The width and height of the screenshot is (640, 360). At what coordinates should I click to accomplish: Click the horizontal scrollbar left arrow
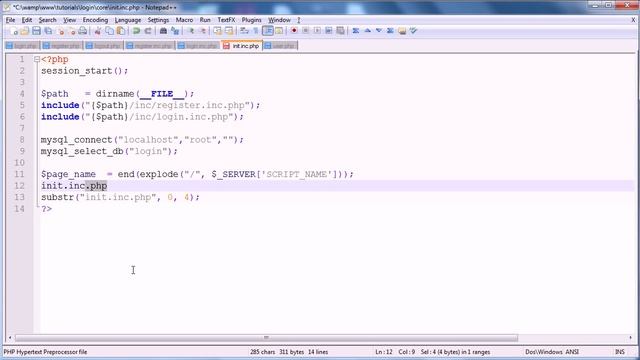tap(10, 338)
